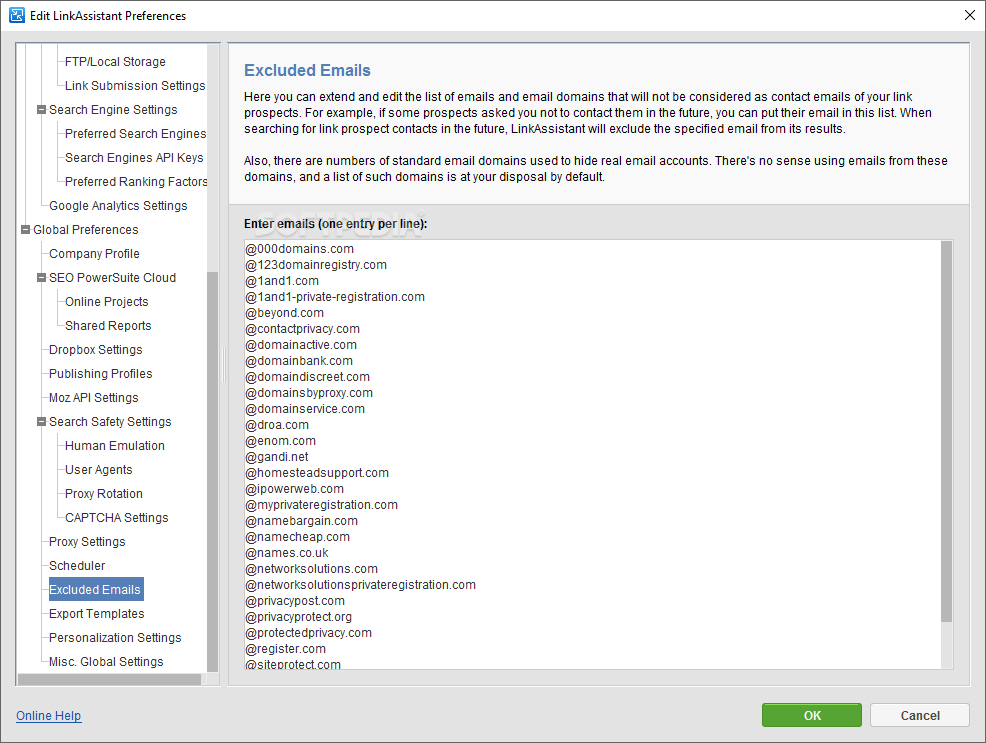Open the Online Help link
The image size is (986, 743).
pyautogui.click(x=48, y=715)
